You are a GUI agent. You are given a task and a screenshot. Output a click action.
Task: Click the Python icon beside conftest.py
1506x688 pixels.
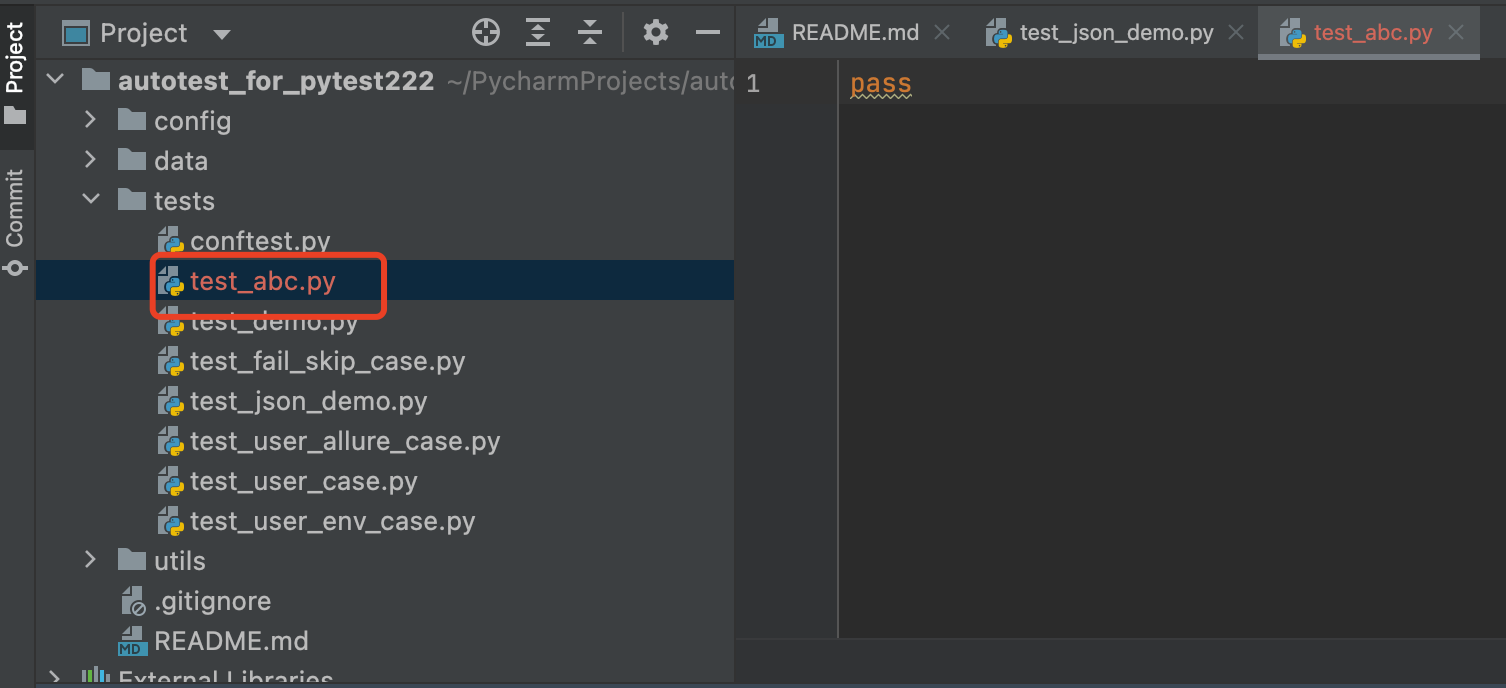point(171,241)
